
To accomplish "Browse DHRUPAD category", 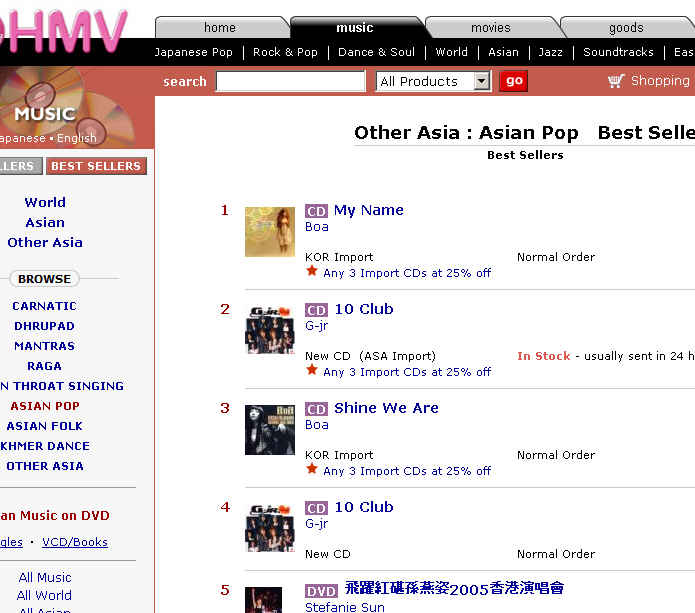I will click(x=44, y=326).
